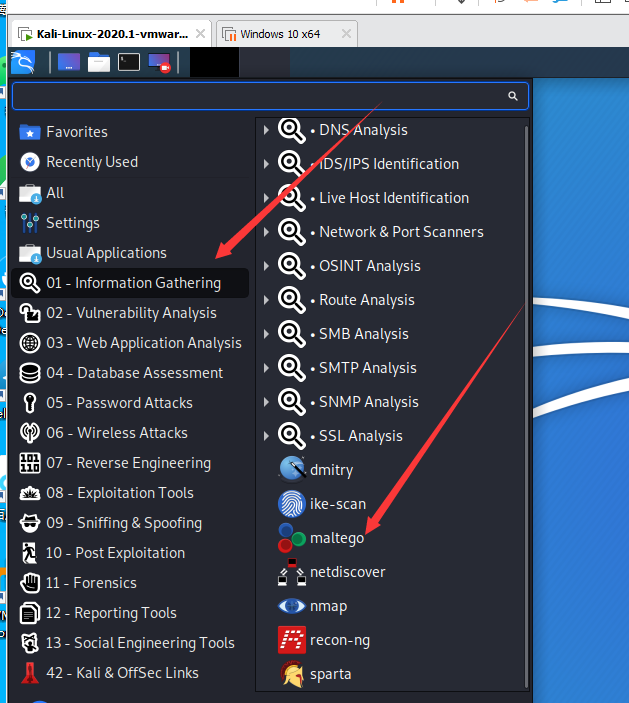The width and height of the screenshot is (629, 703).
Task: Click the 07 - Reverse Engineering binary icon
Action: 30,463
